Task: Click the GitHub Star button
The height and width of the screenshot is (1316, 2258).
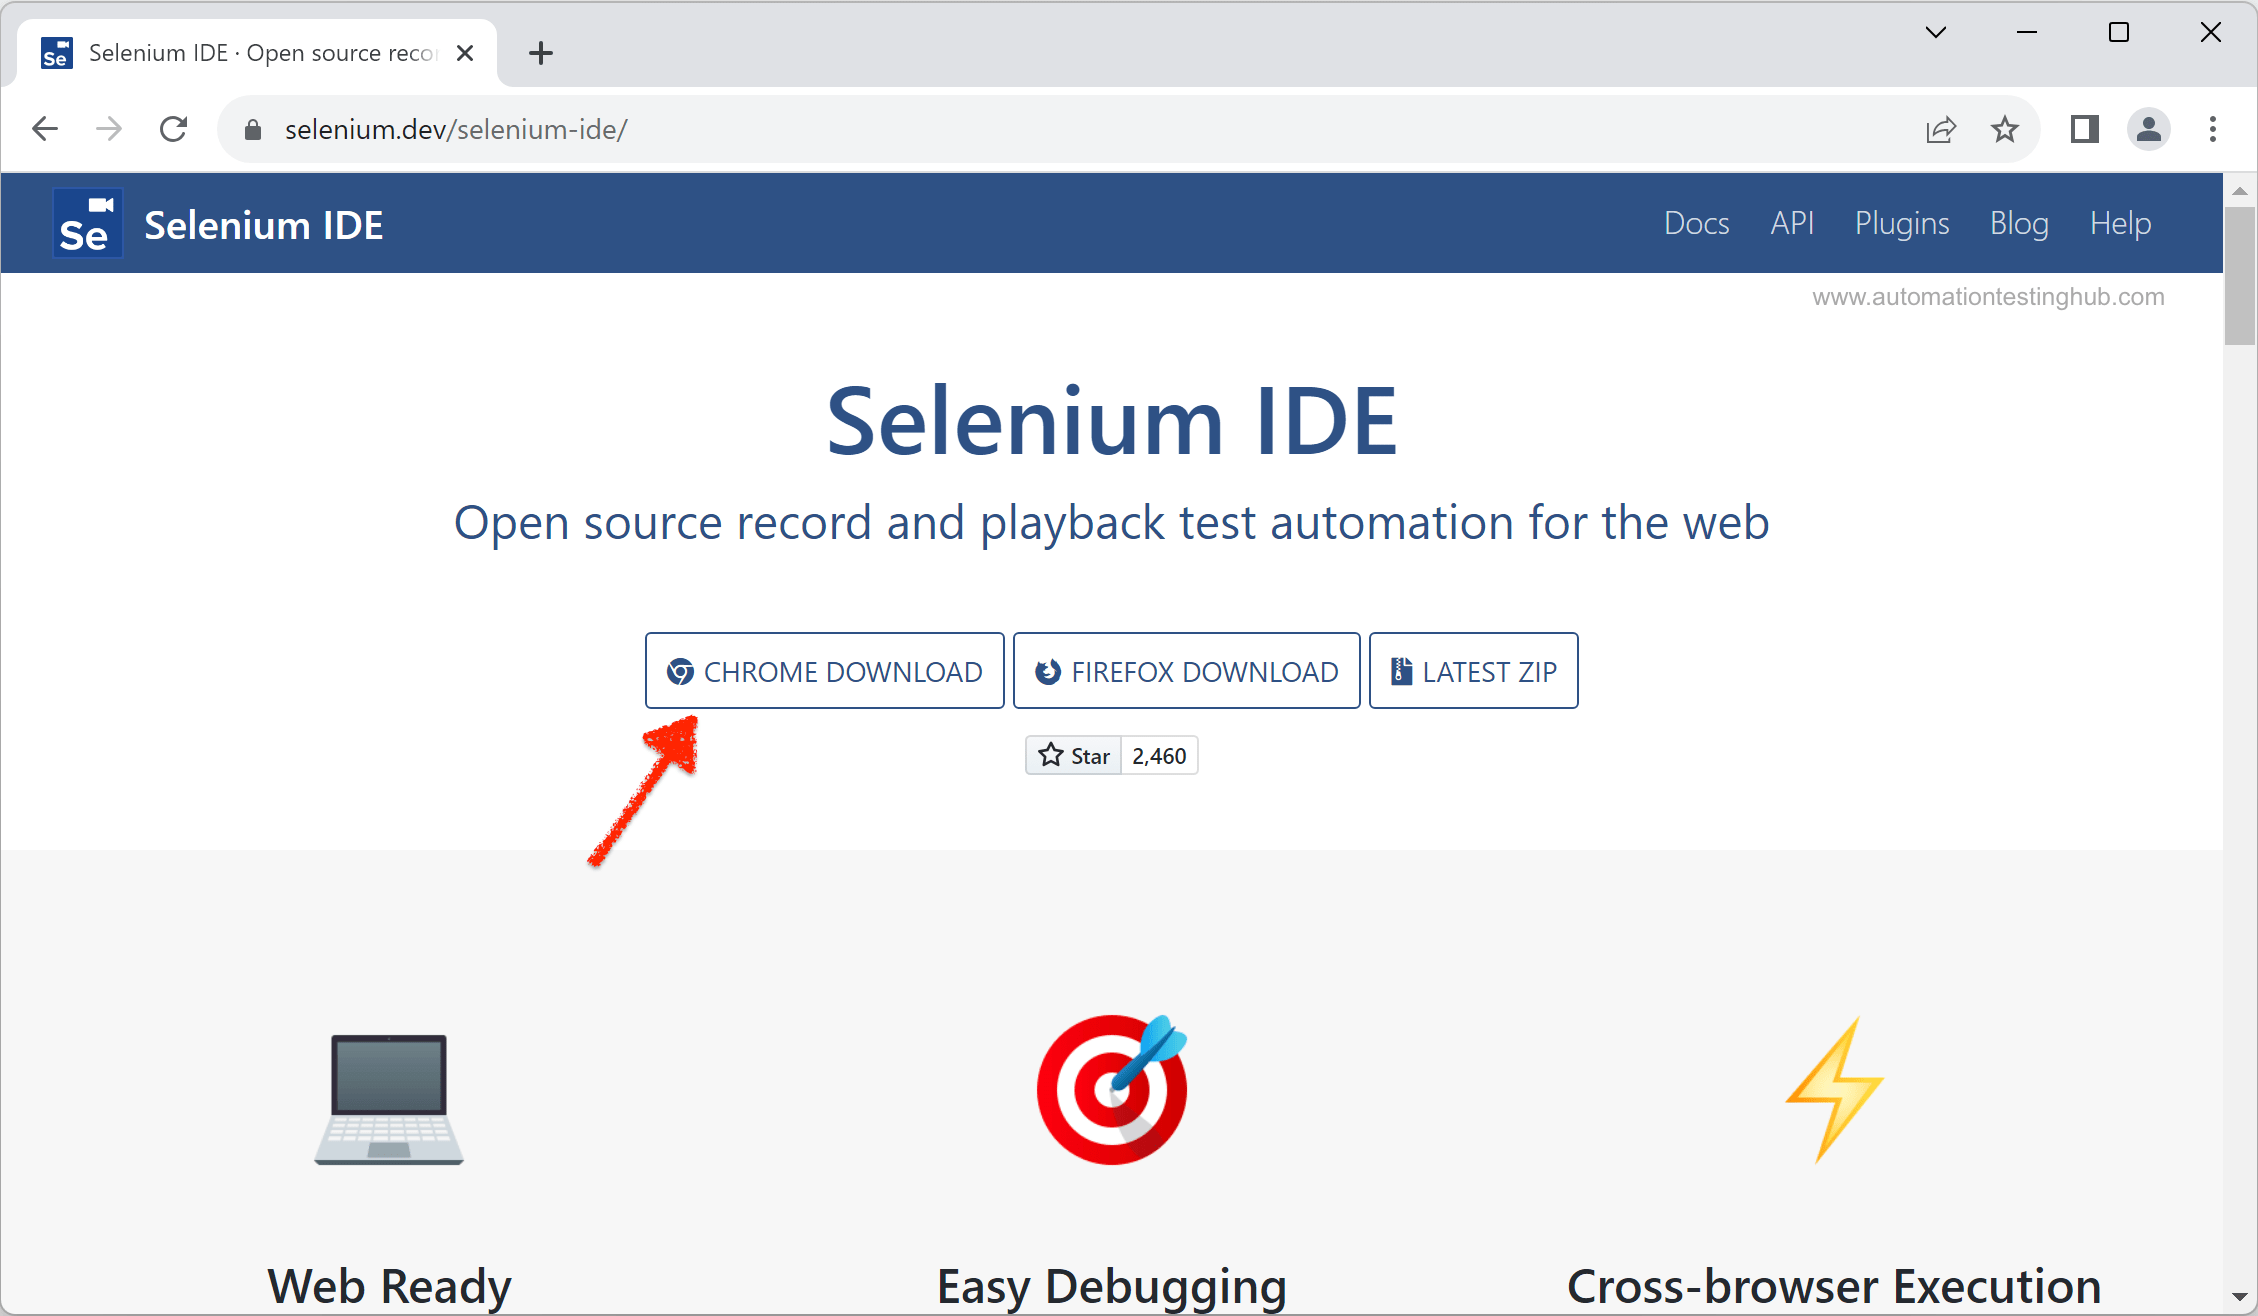Action: coord(1073,756)
